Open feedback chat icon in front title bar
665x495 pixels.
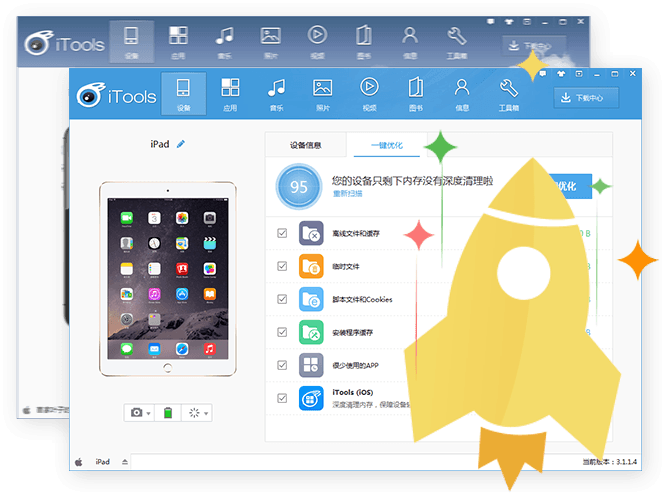(542, 74)
